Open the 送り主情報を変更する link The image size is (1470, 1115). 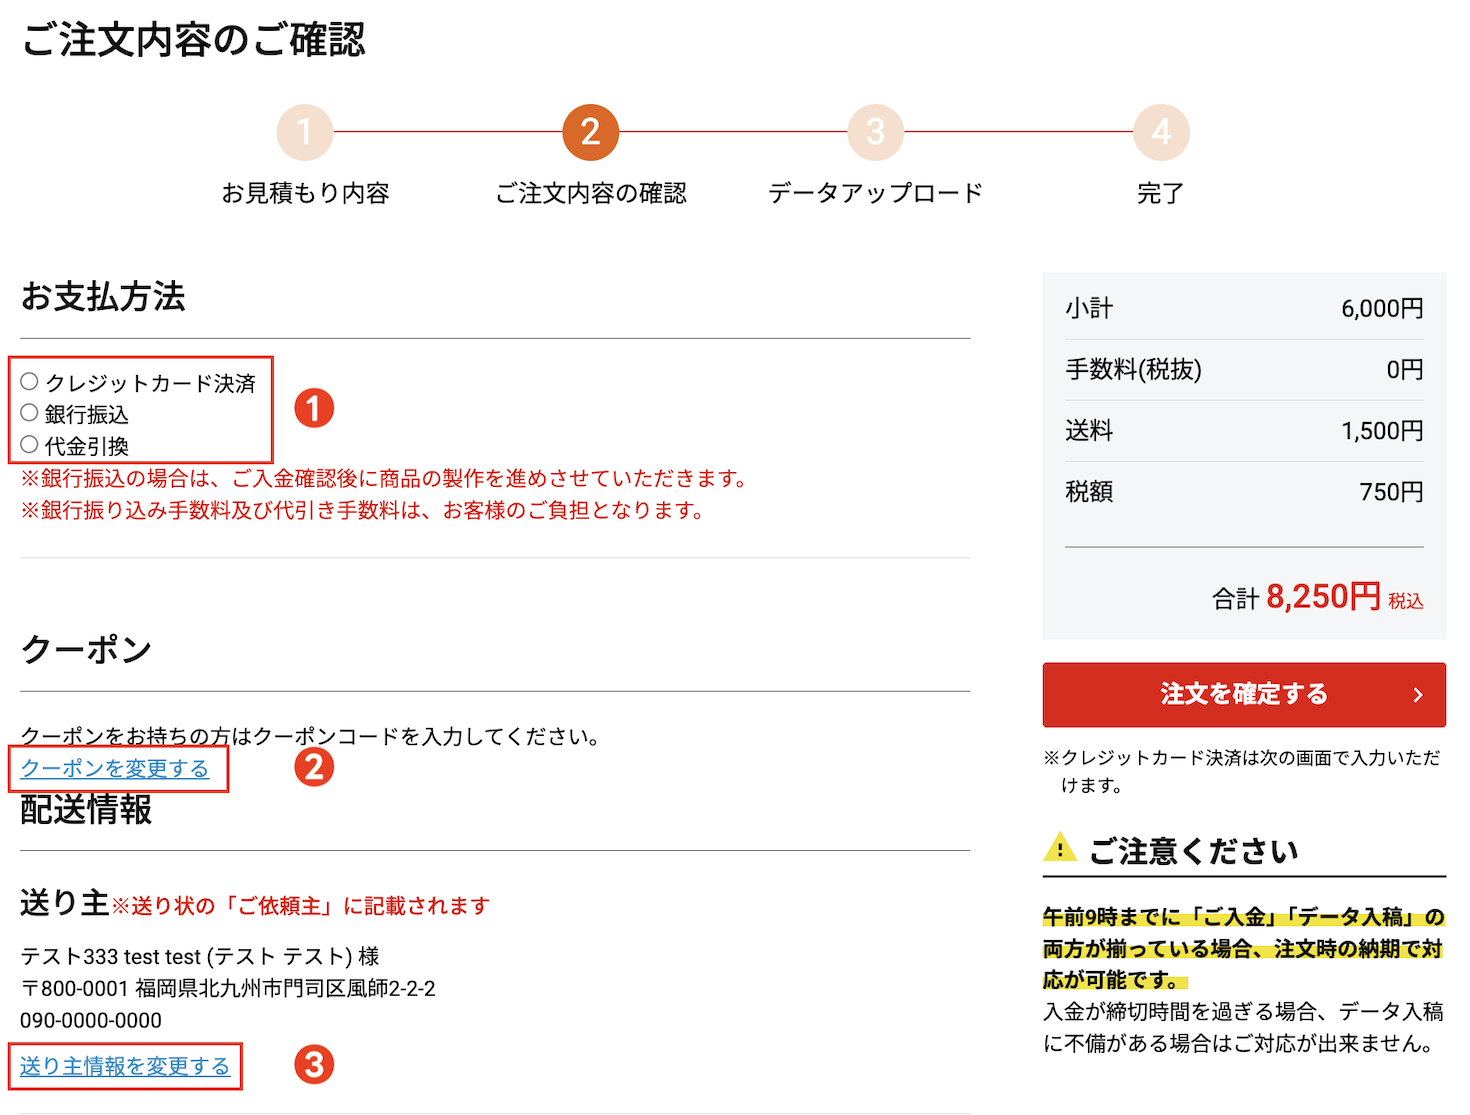coord(125,1066)
